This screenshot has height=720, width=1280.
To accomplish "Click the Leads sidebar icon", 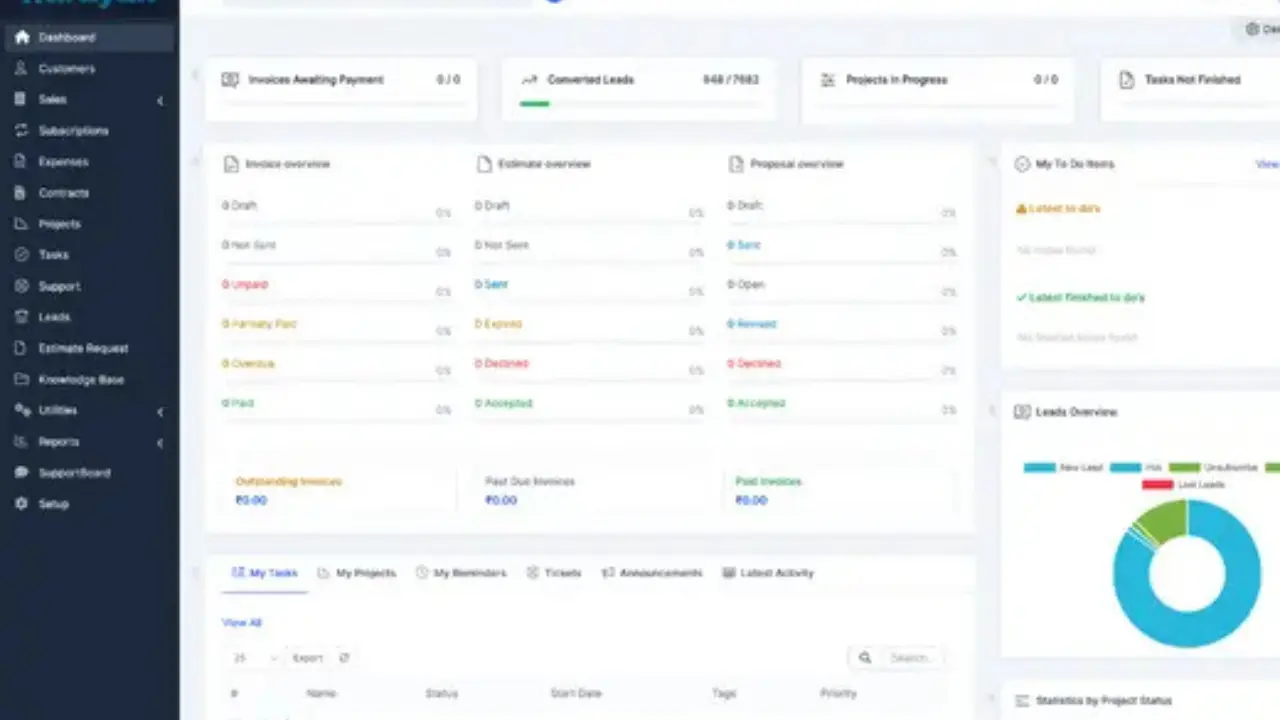I will (x=22, y=317).
